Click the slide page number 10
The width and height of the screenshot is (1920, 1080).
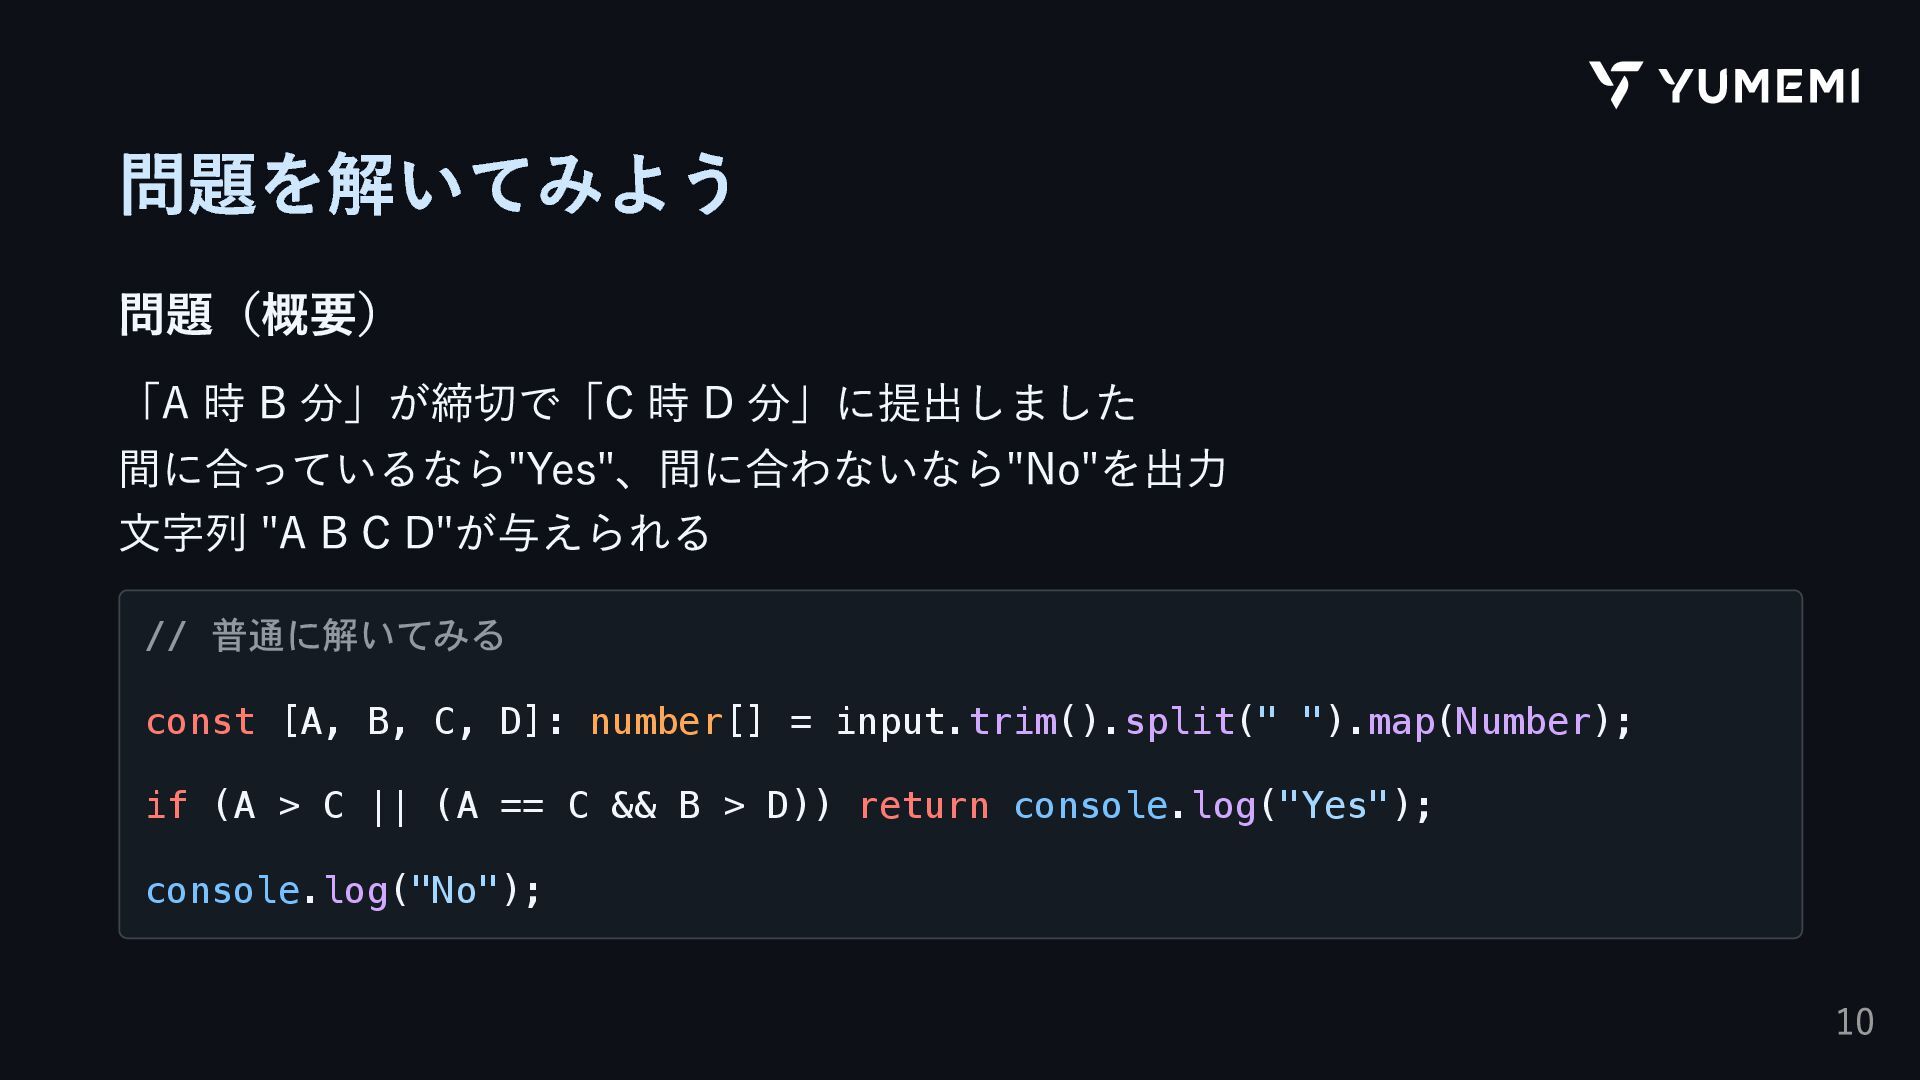coord(1855,1022)
